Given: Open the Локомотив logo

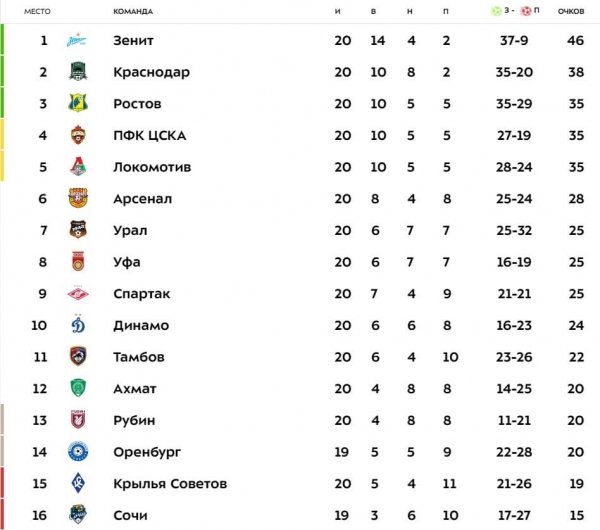Looking at the screenshot, I should pos(78,167).
